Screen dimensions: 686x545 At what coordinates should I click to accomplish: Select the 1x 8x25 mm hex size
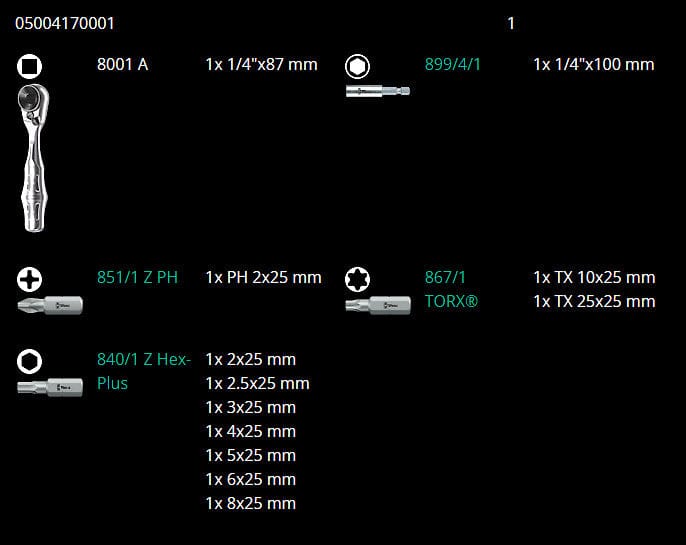[x=250, y=503]
